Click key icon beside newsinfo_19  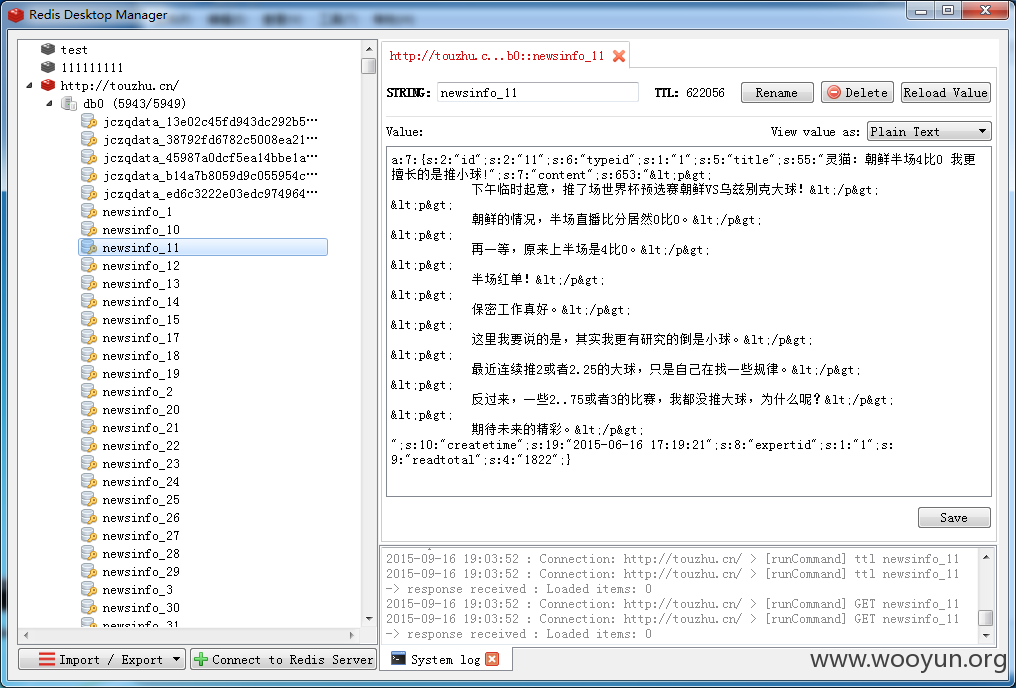(89, 374)
